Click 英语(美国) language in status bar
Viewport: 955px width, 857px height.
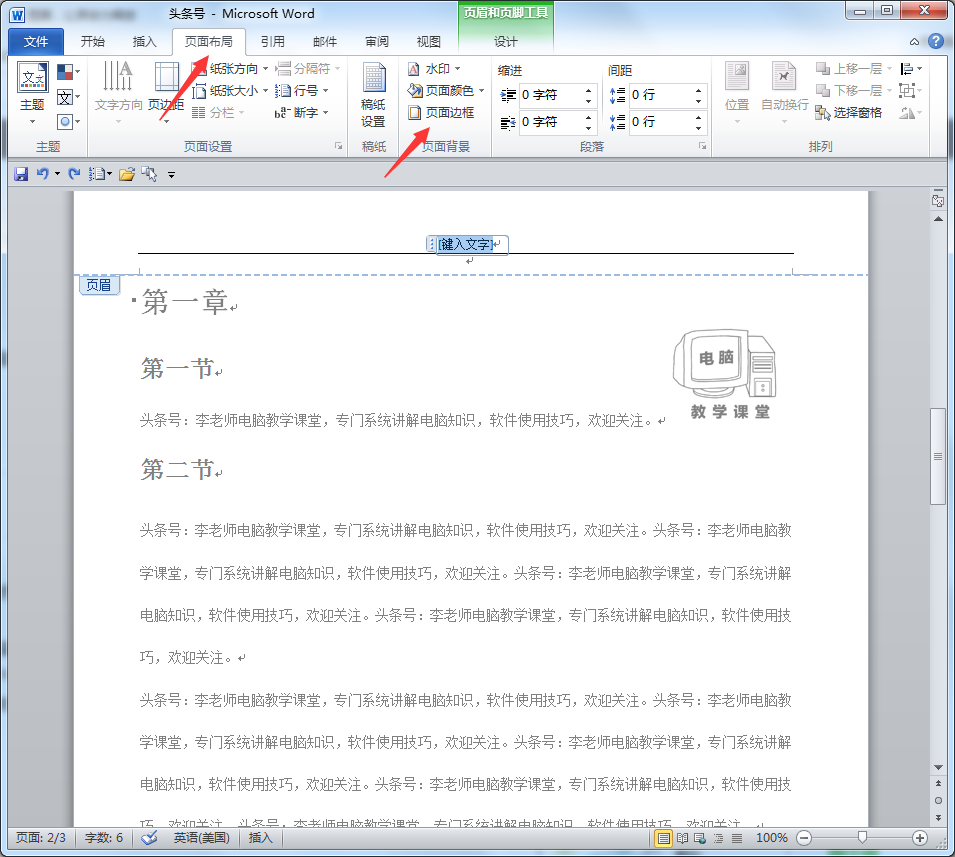coord(202,838)
